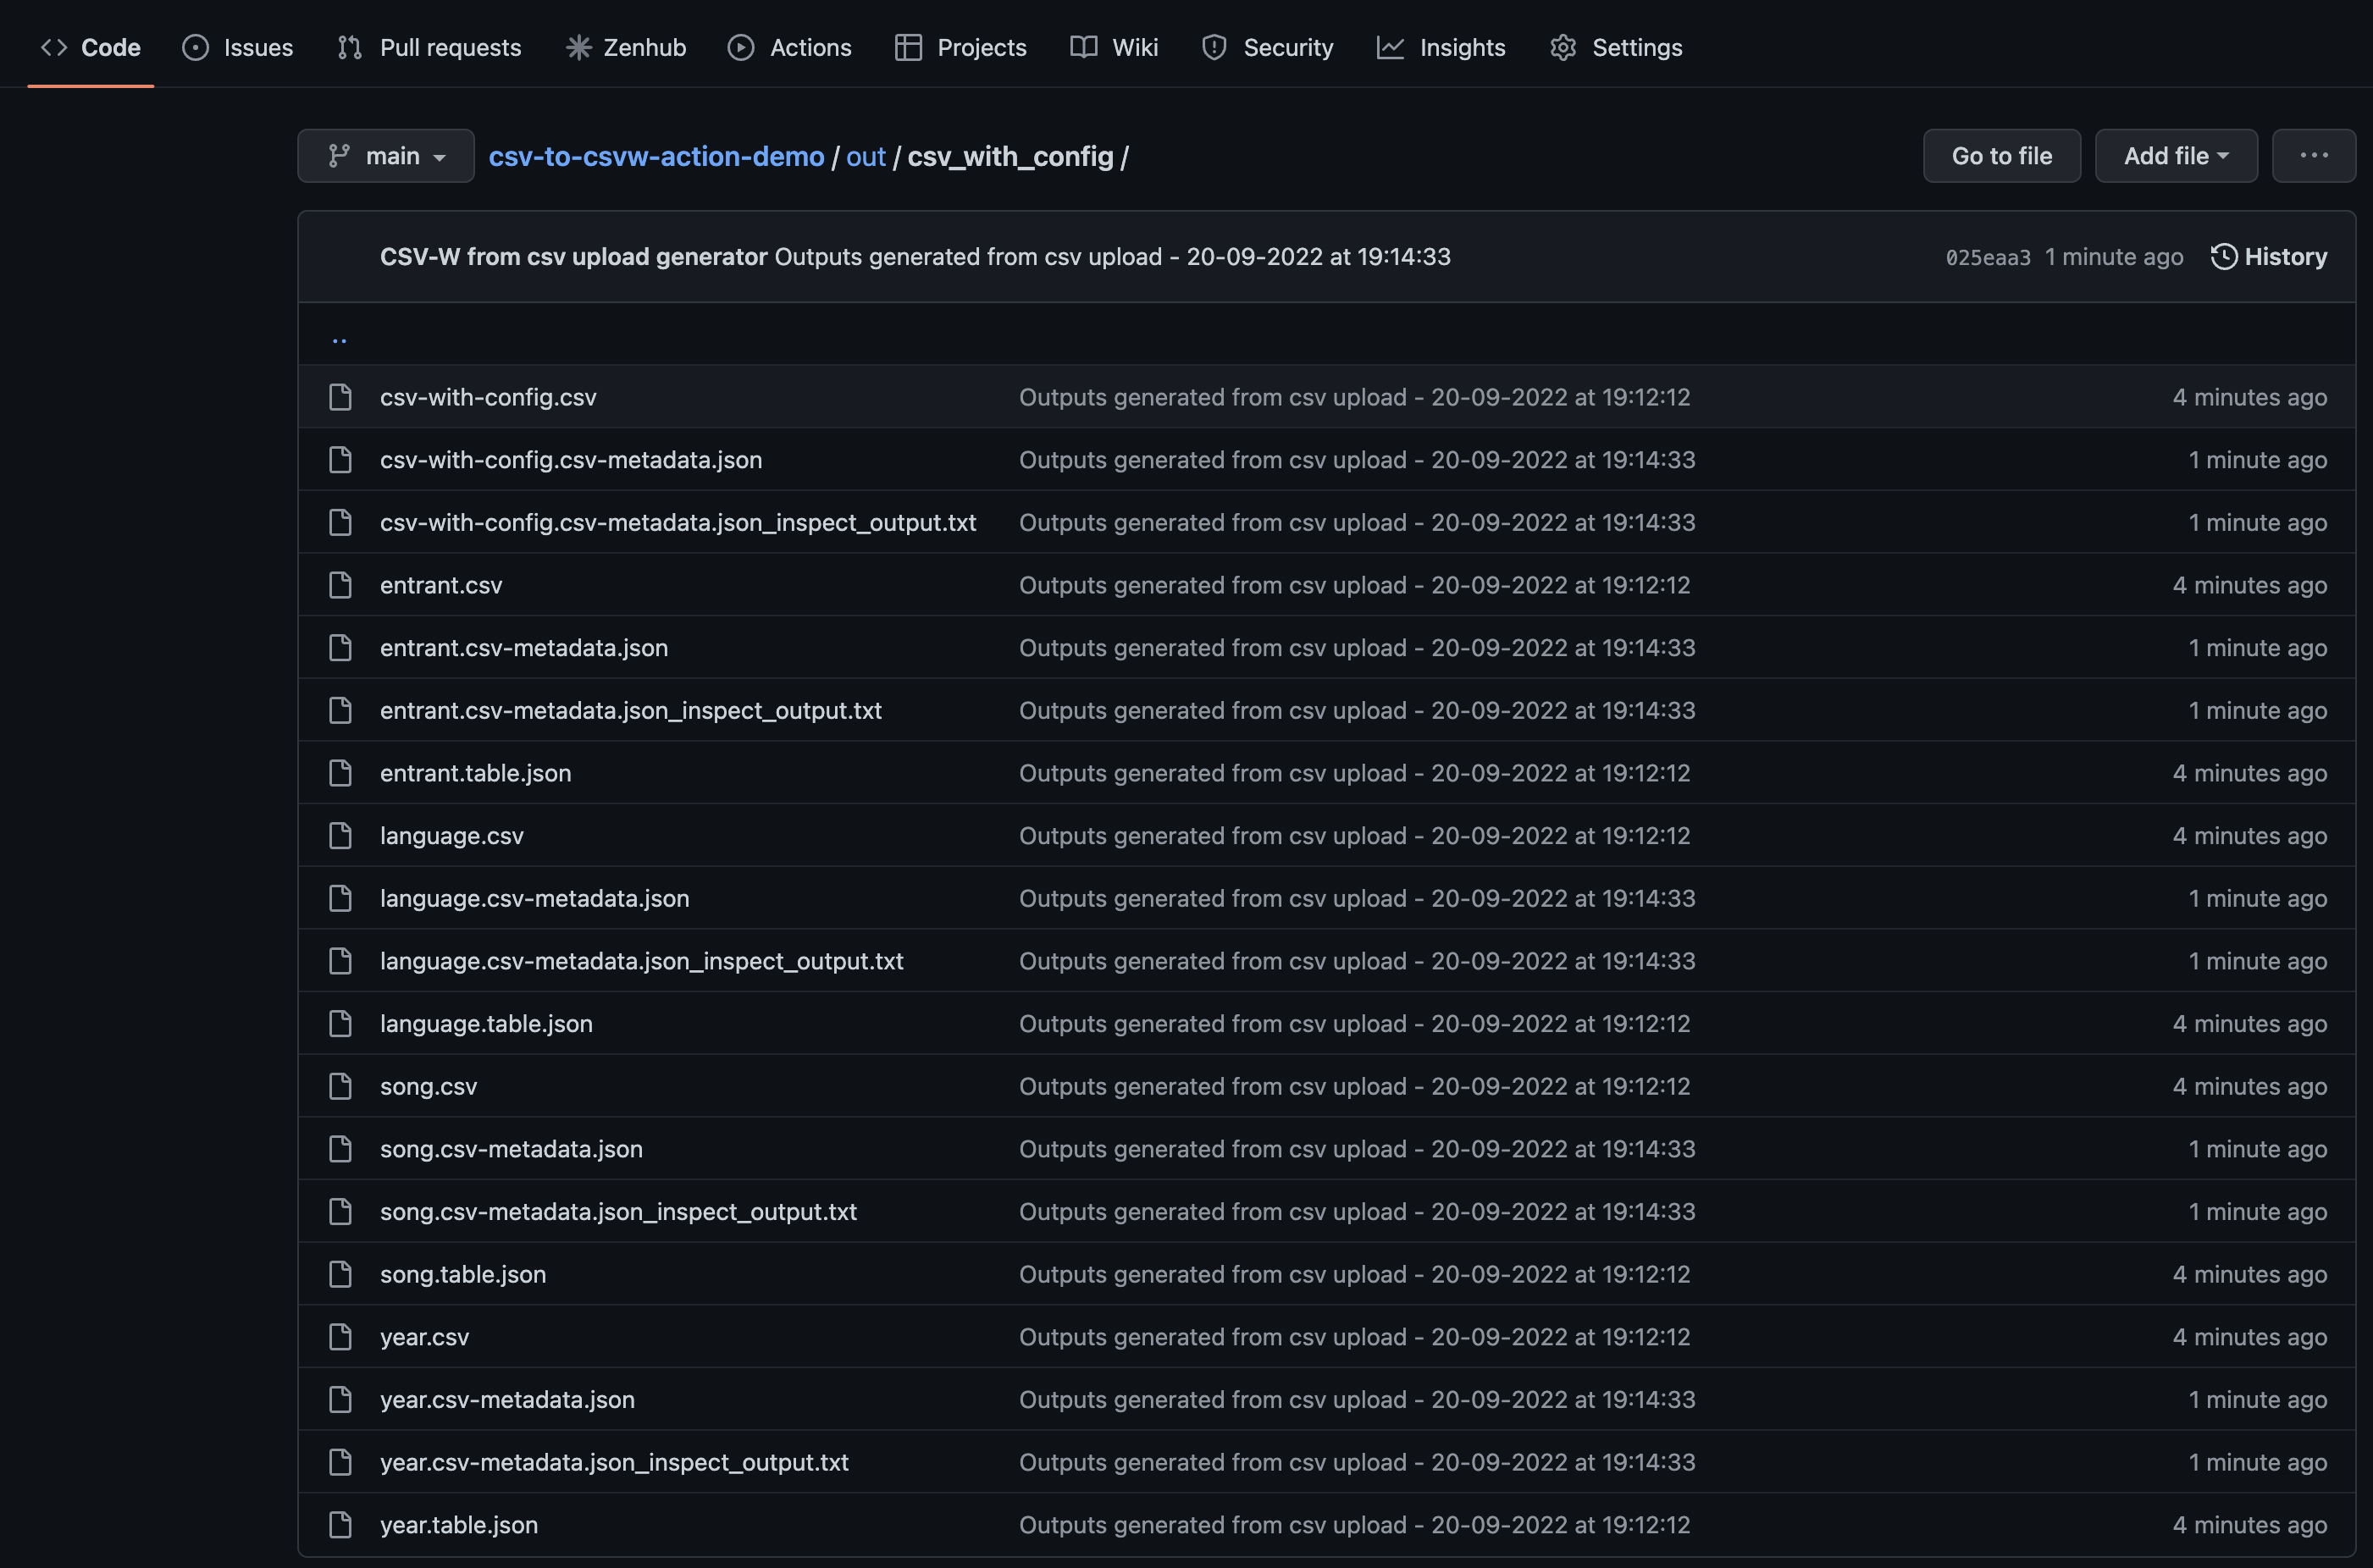Click the Wiki book icon
Image resolution: width=2373 pixels, height=1568 pixels.
1083,47
